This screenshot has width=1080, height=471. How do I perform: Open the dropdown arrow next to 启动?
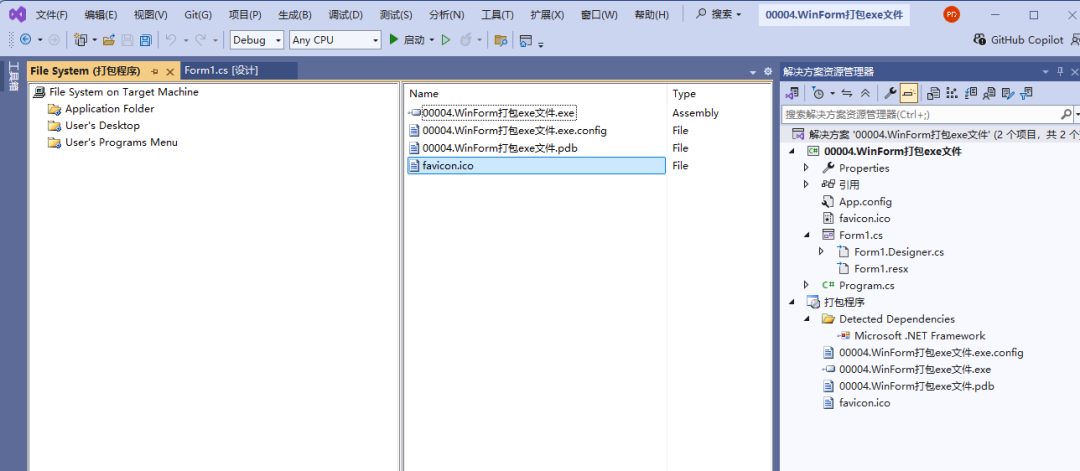point(432,40)
